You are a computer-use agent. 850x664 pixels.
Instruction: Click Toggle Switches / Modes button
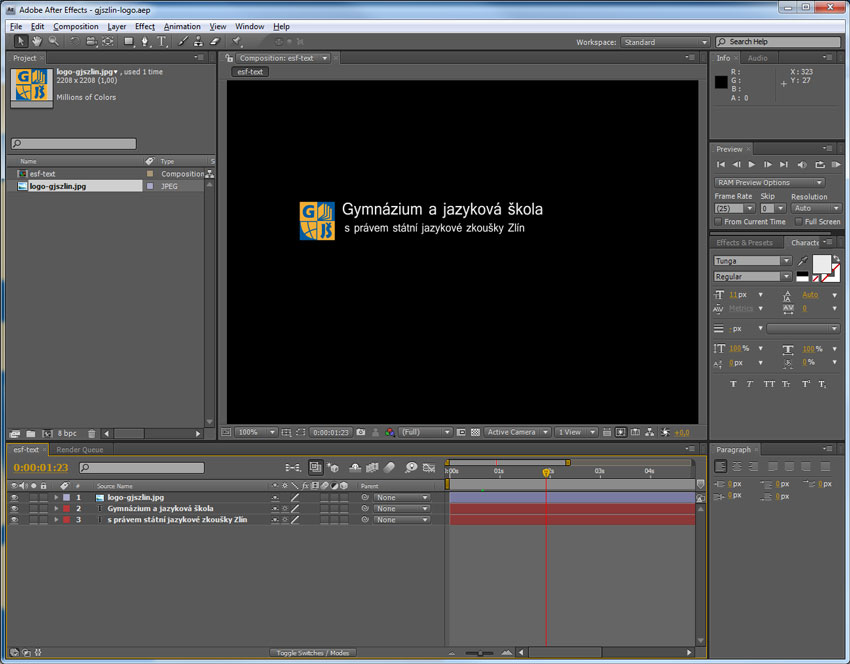(x=313, y=653)
